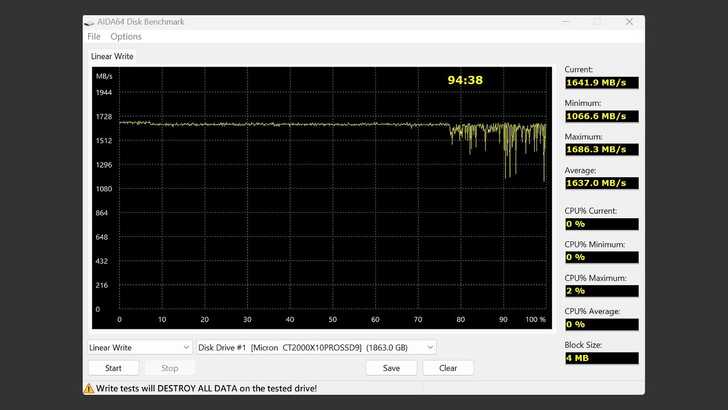Click the disabled Stop button
This screenshot has width=728, height=410.
tap(170, 368)
